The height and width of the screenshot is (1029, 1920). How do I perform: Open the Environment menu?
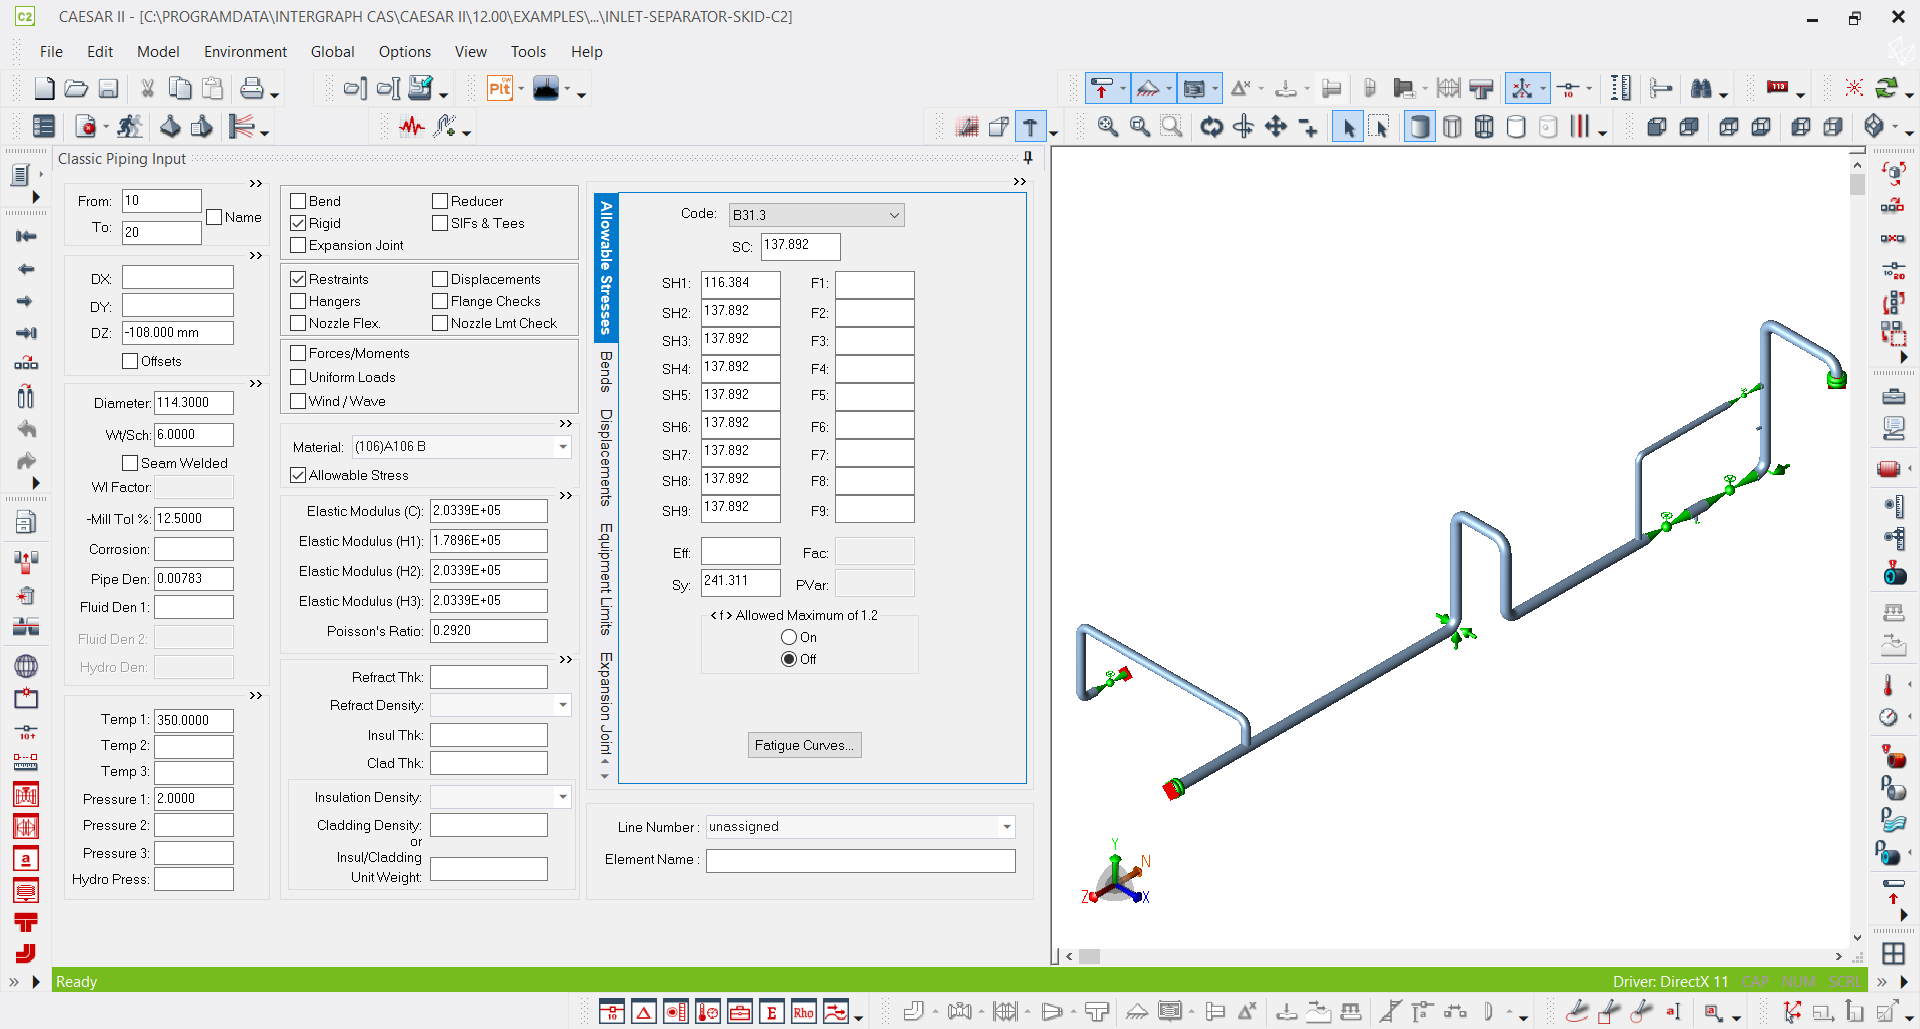[x=245, y=52]
